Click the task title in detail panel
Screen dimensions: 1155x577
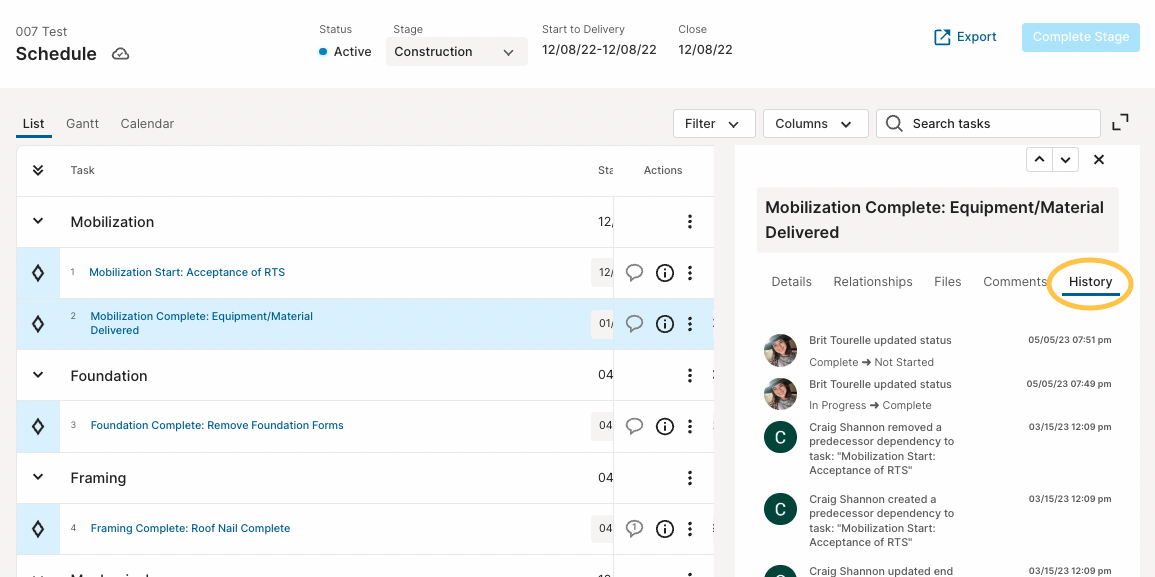[x=937, y=220]
